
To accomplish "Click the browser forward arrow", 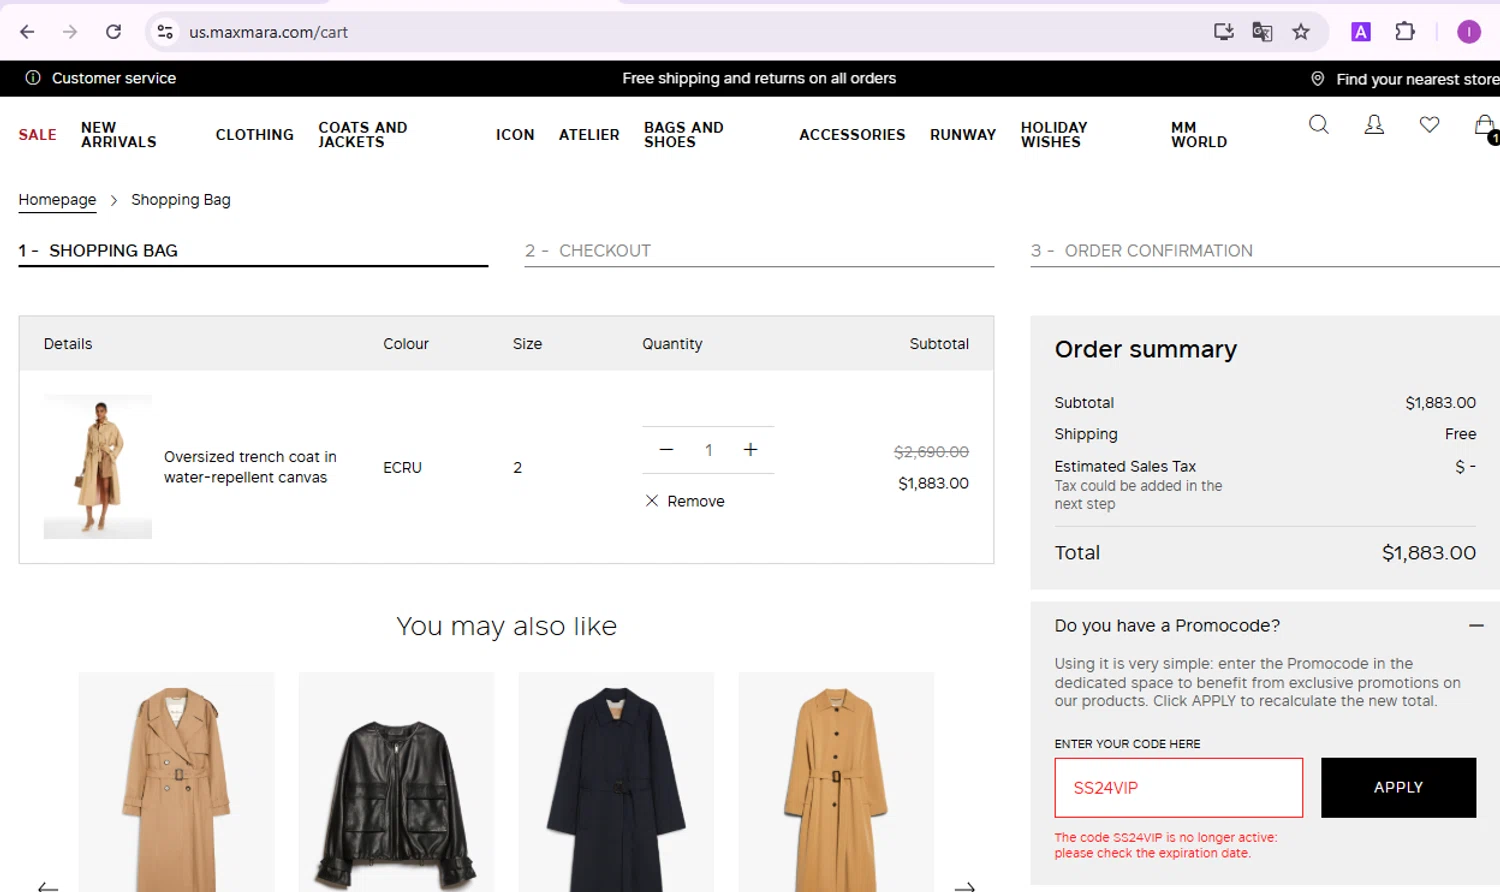I will (70, 32).
